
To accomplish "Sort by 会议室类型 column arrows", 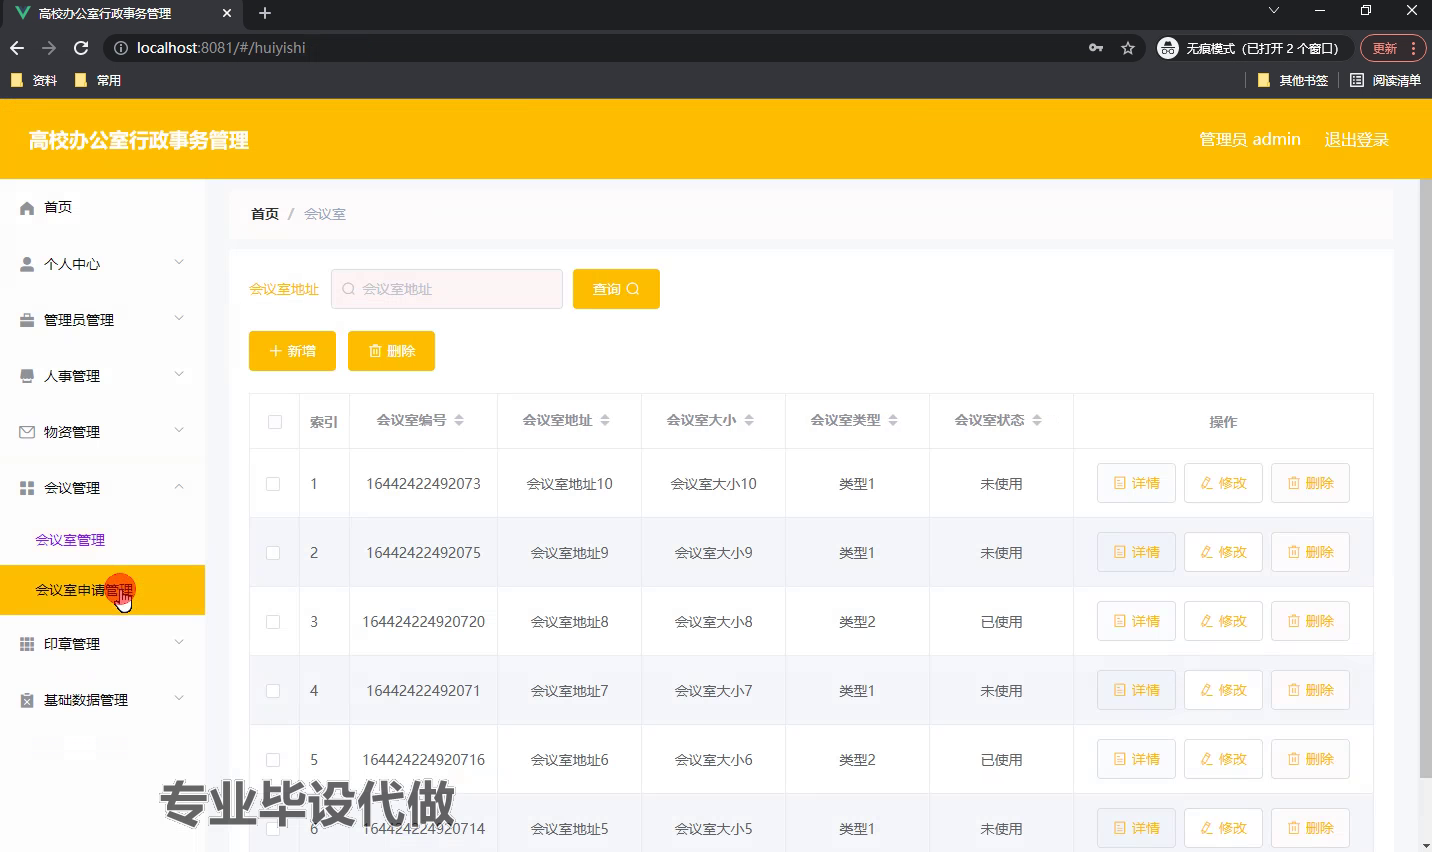I will coord(893,420).
